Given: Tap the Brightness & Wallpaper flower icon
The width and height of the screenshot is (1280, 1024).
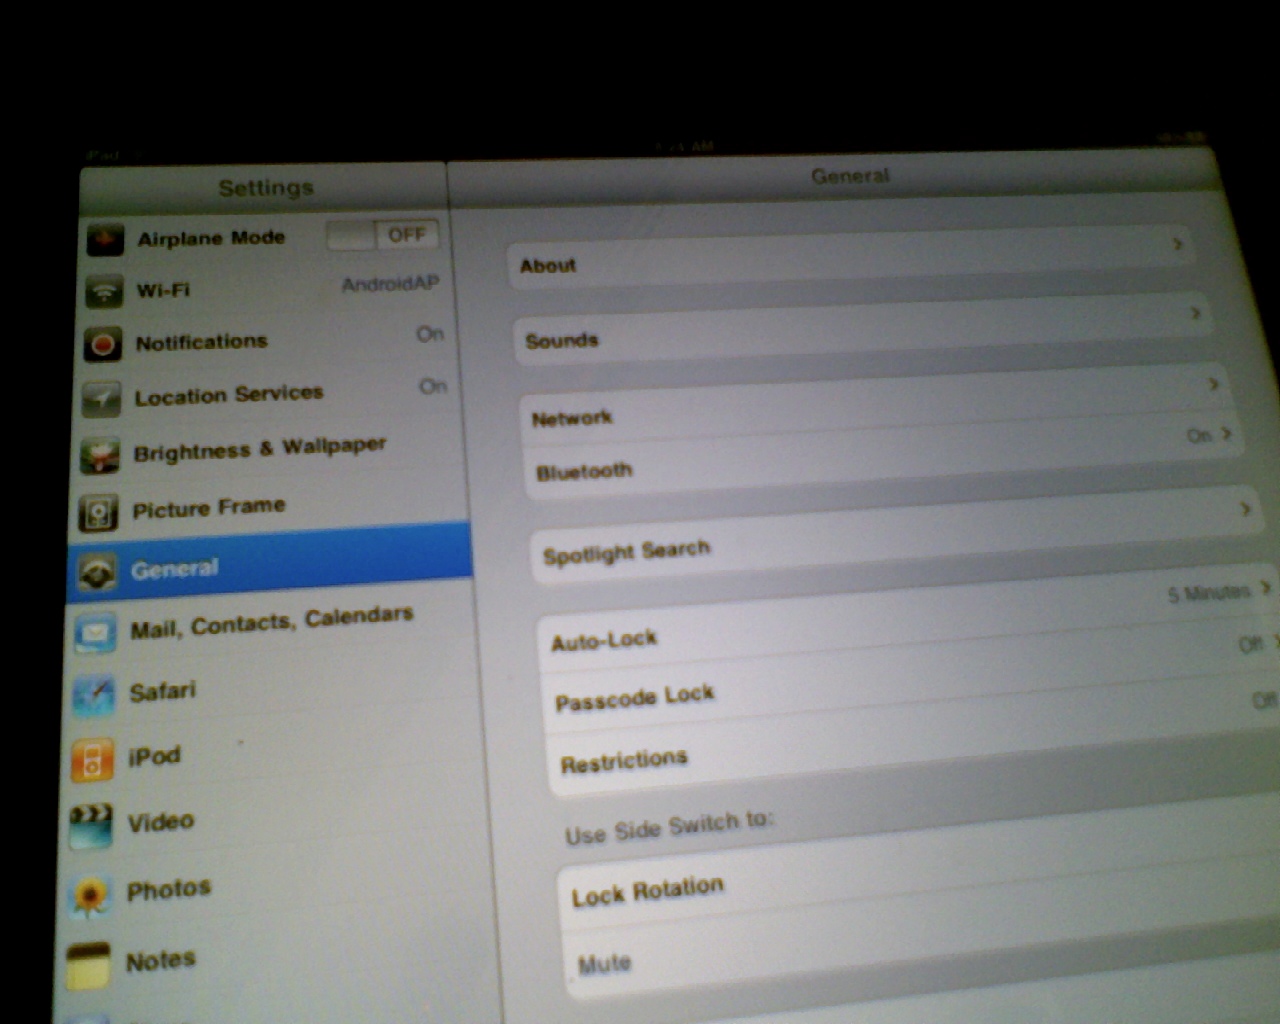Looking at the screenshot, I should click(x=100, y=455).
